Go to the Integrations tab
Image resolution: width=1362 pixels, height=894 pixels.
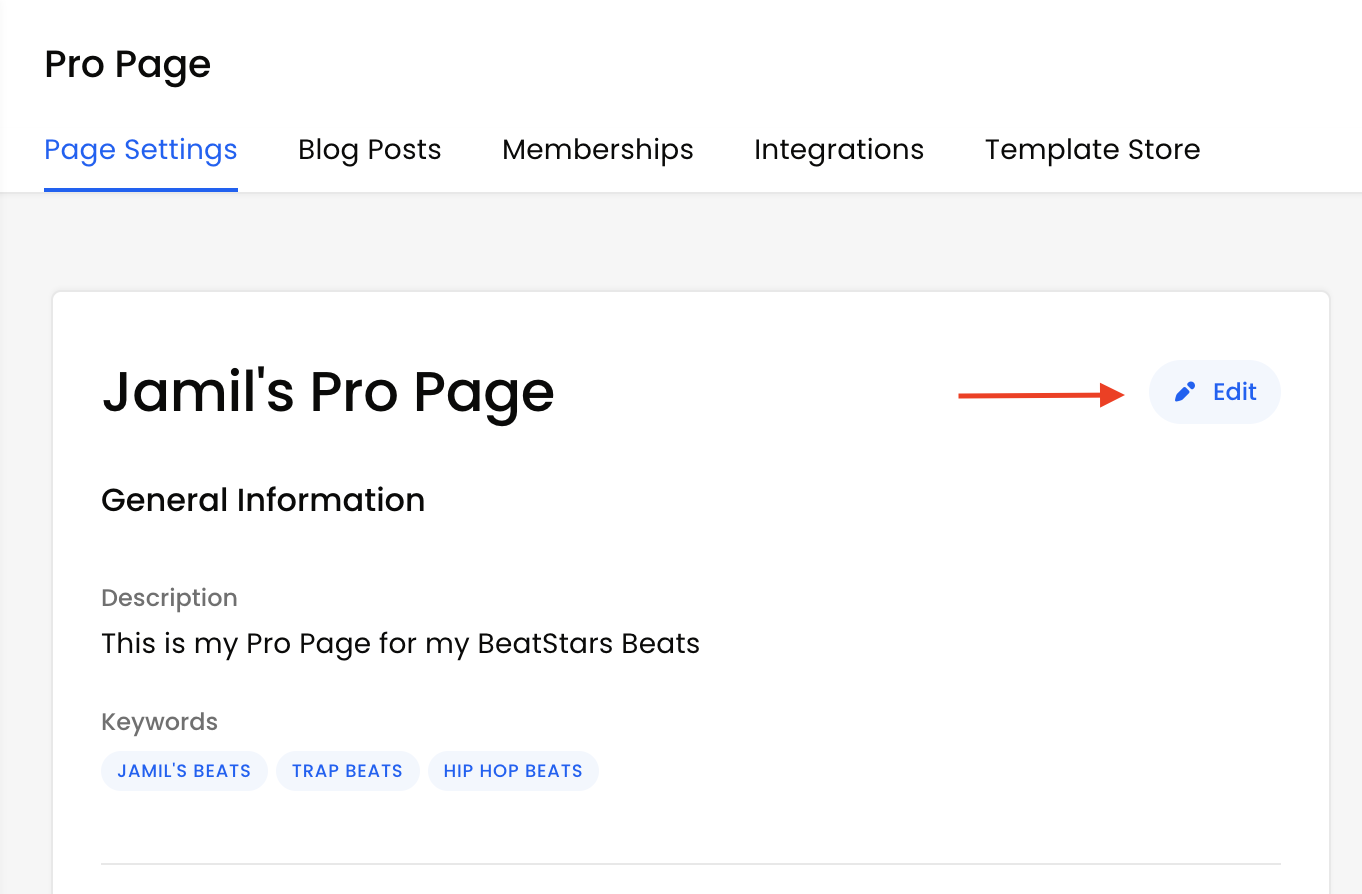(x=839, y=150)
